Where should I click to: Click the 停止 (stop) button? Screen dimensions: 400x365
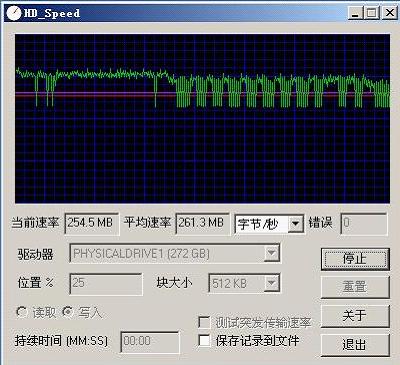355,259
